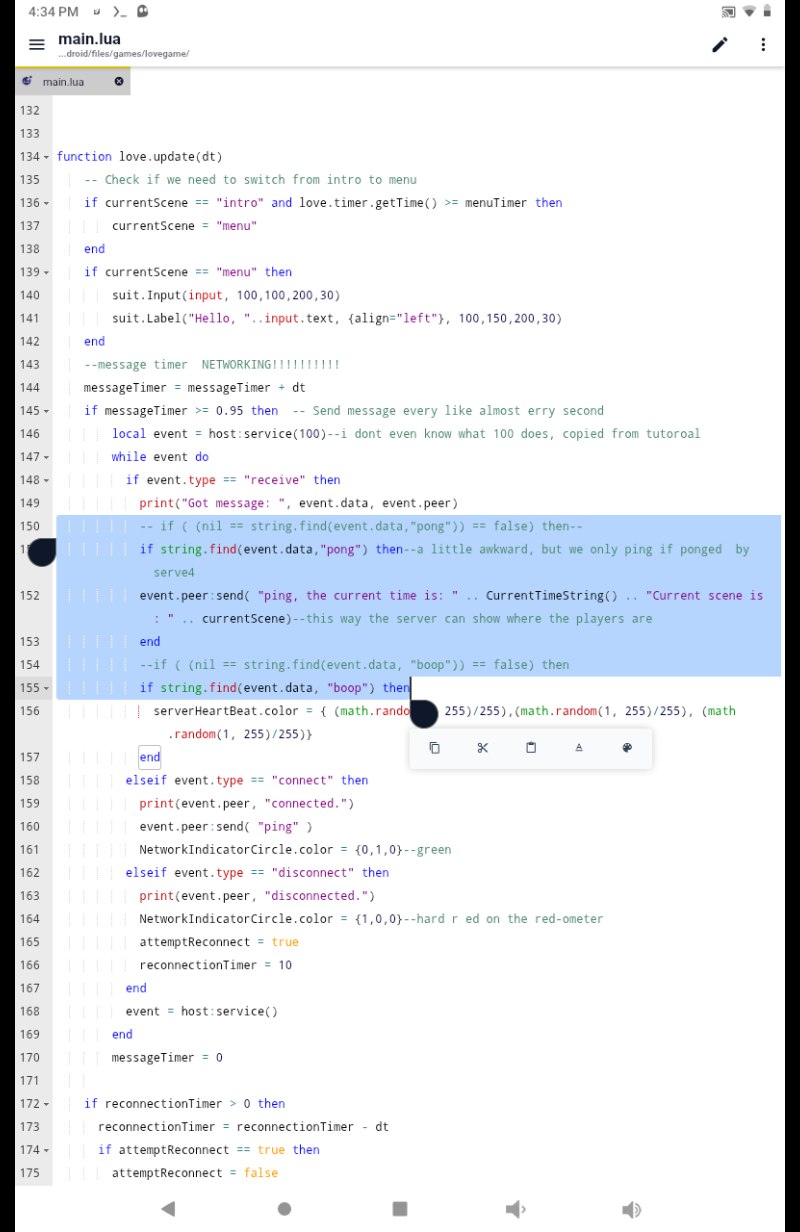Collapse the while loop fold at line 147
Viewport: 800px width, 1232px height.
click(x=47, y=457)
